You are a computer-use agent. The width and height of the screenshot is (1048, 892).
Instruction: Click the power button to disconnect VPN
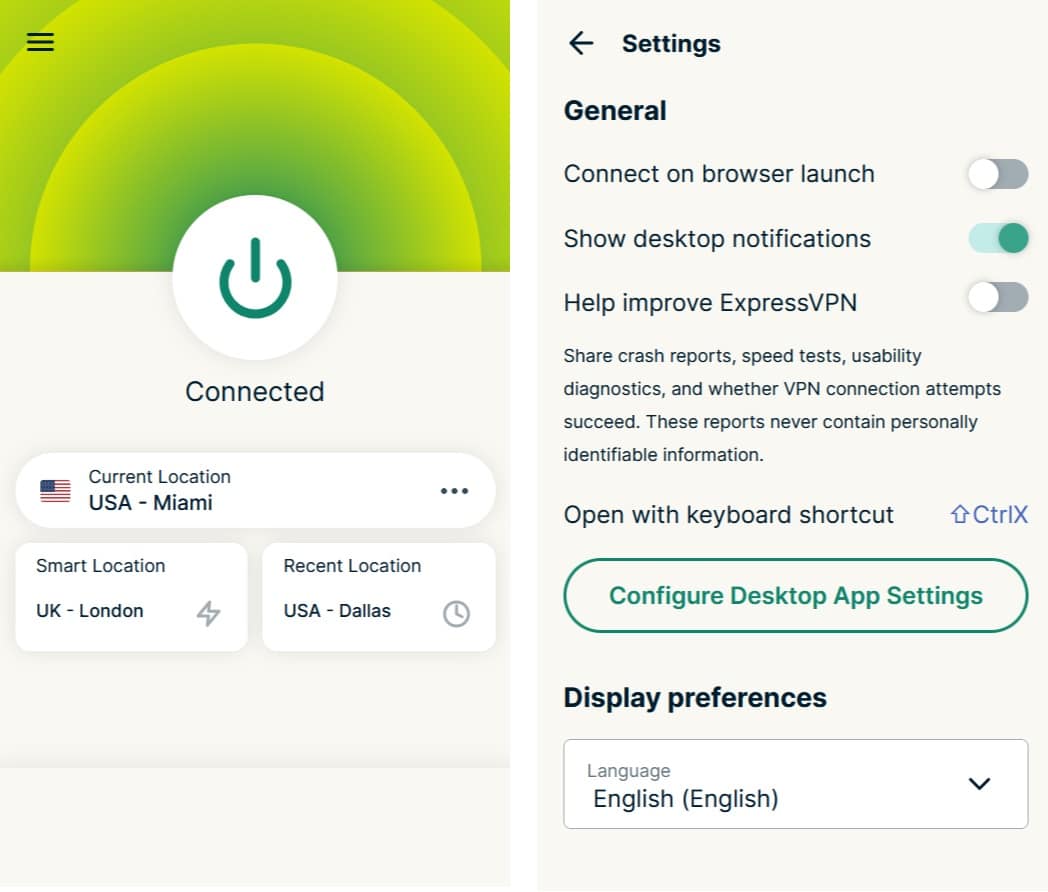tap(255, 277)
